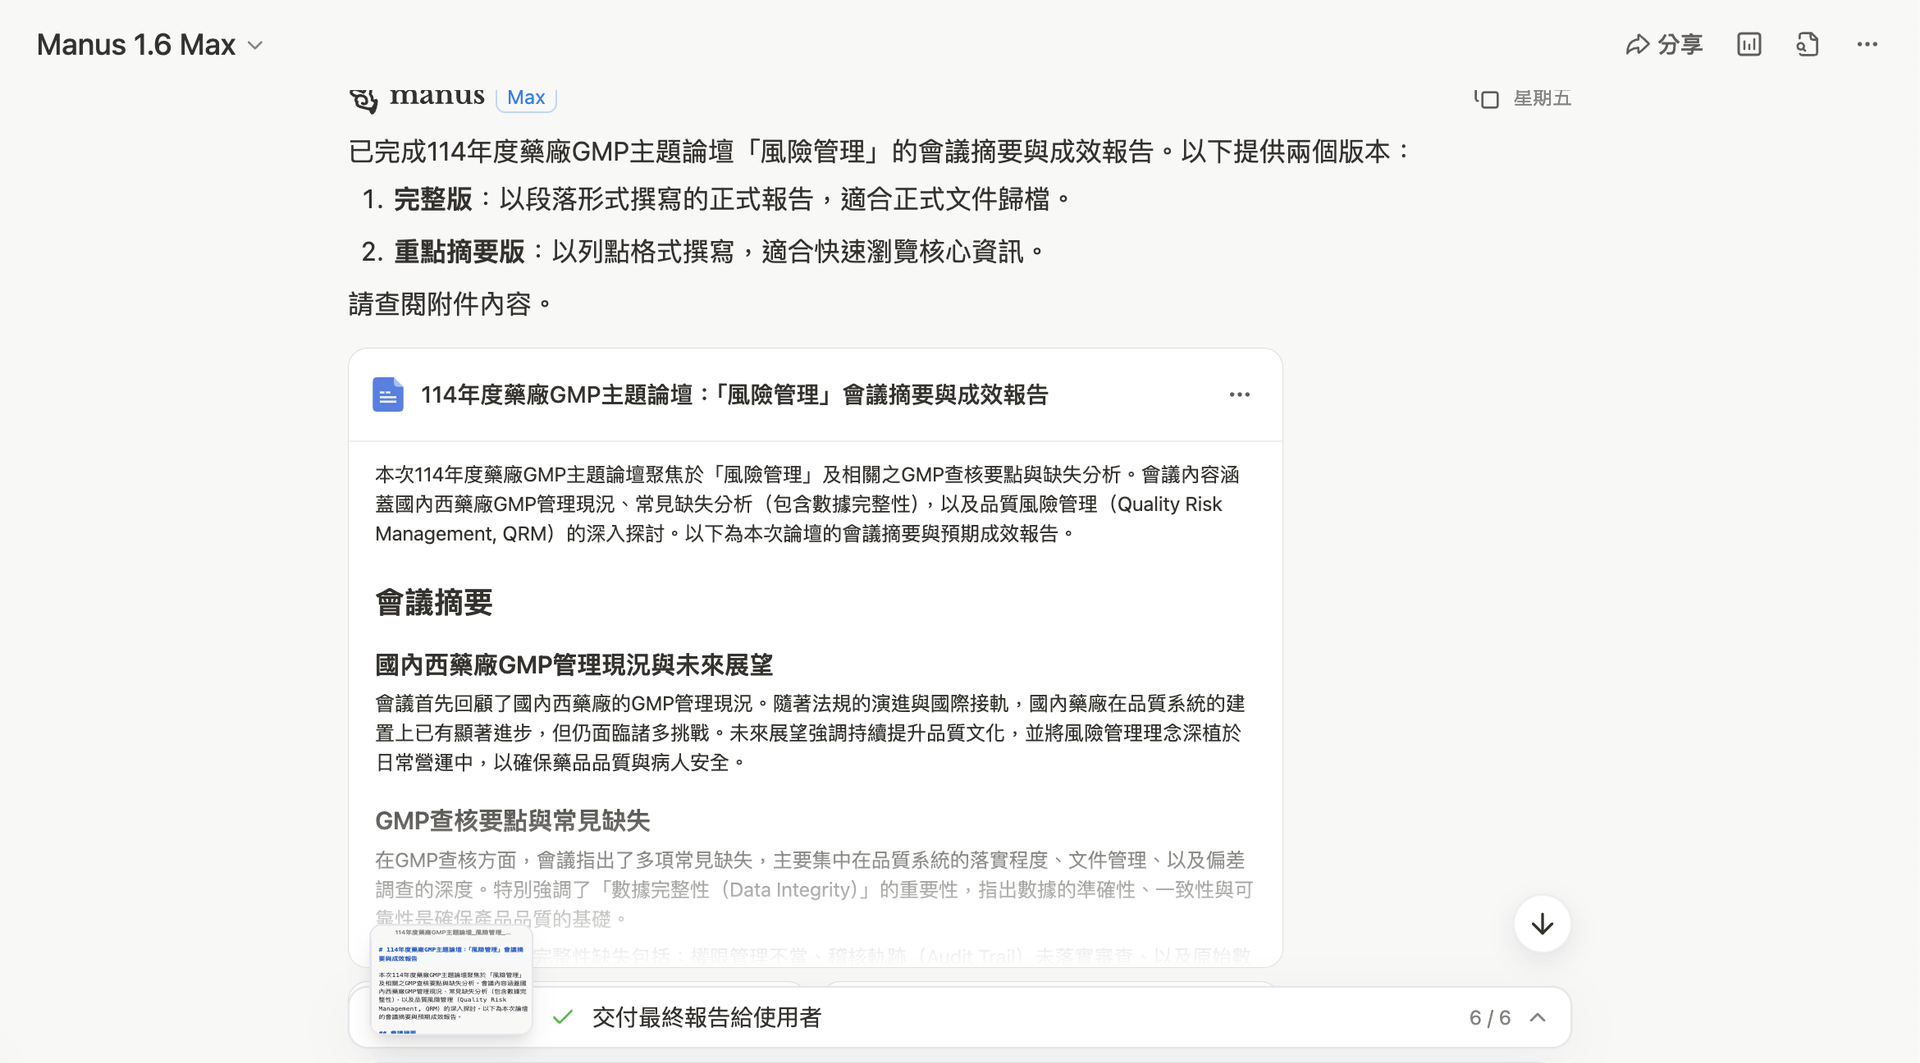The height and width of the screenshot is (1063, 1920).
Task: Open the file search icon in header
Action: [1807, 45]
